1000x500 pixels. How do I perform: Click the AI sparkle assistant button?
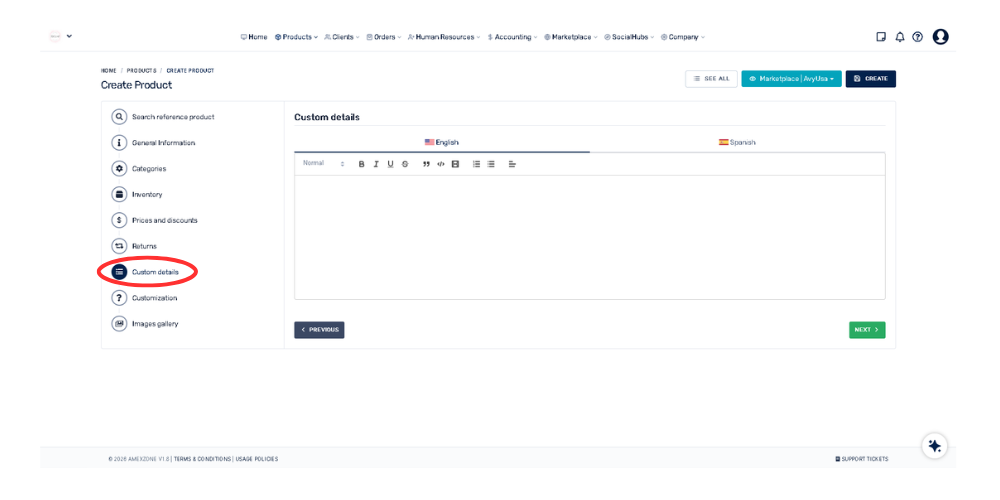934,446
